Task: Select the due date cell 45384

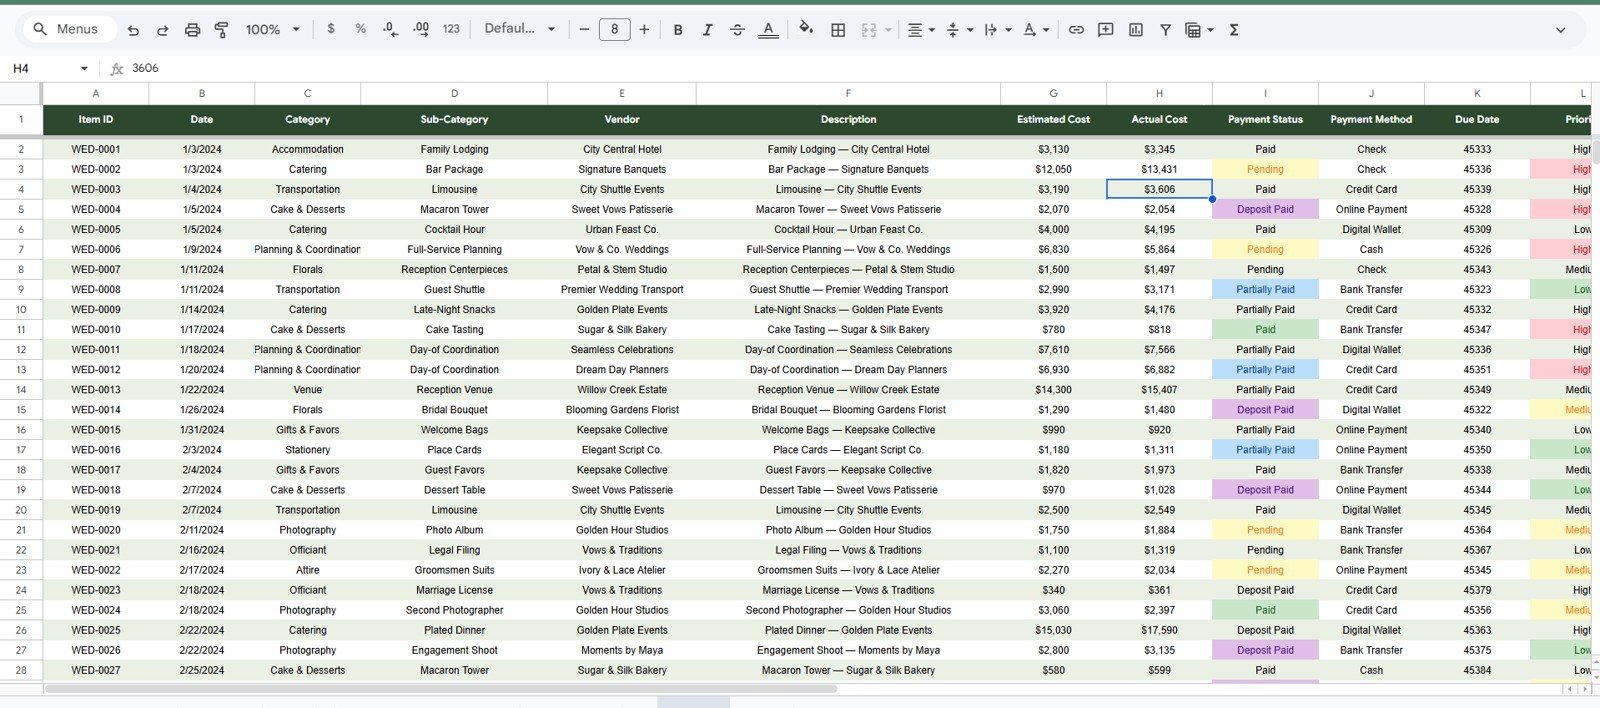Action: [x=1477, y=670]
